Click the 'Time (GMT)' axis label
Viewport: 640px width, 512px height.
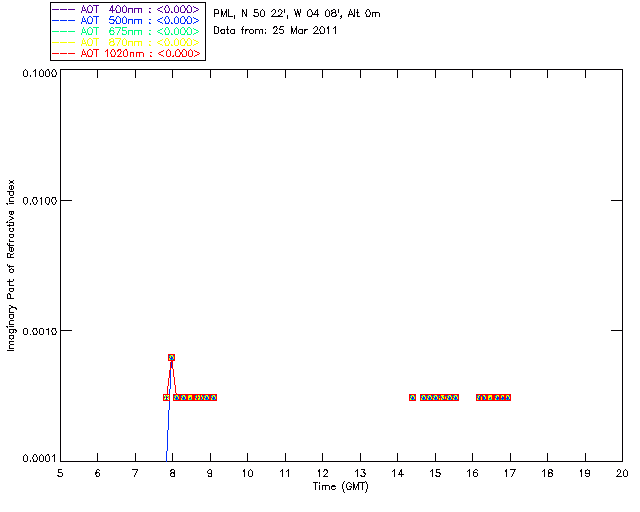[340, 487]
